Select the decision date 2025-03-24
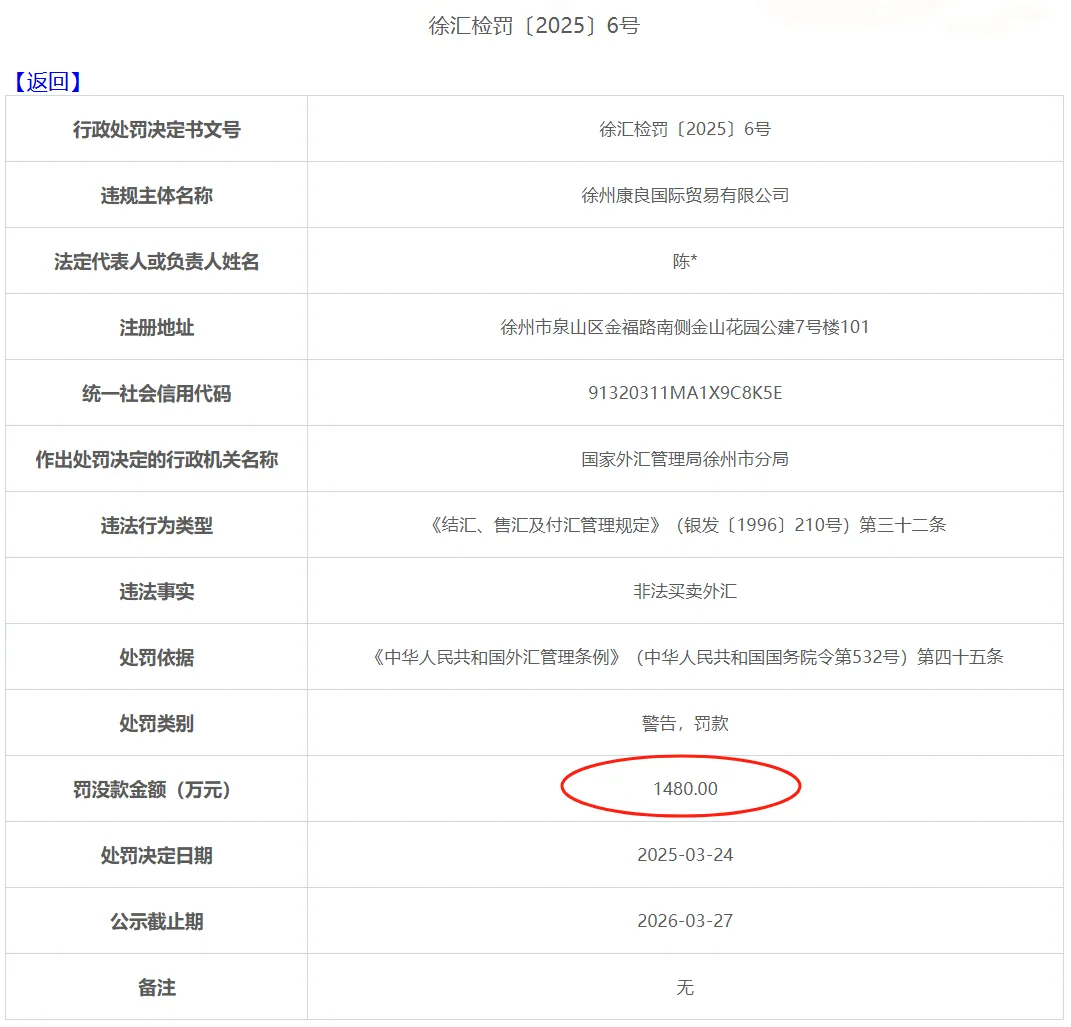Viewport: 1071px width, 1027px height. [685, 854]
